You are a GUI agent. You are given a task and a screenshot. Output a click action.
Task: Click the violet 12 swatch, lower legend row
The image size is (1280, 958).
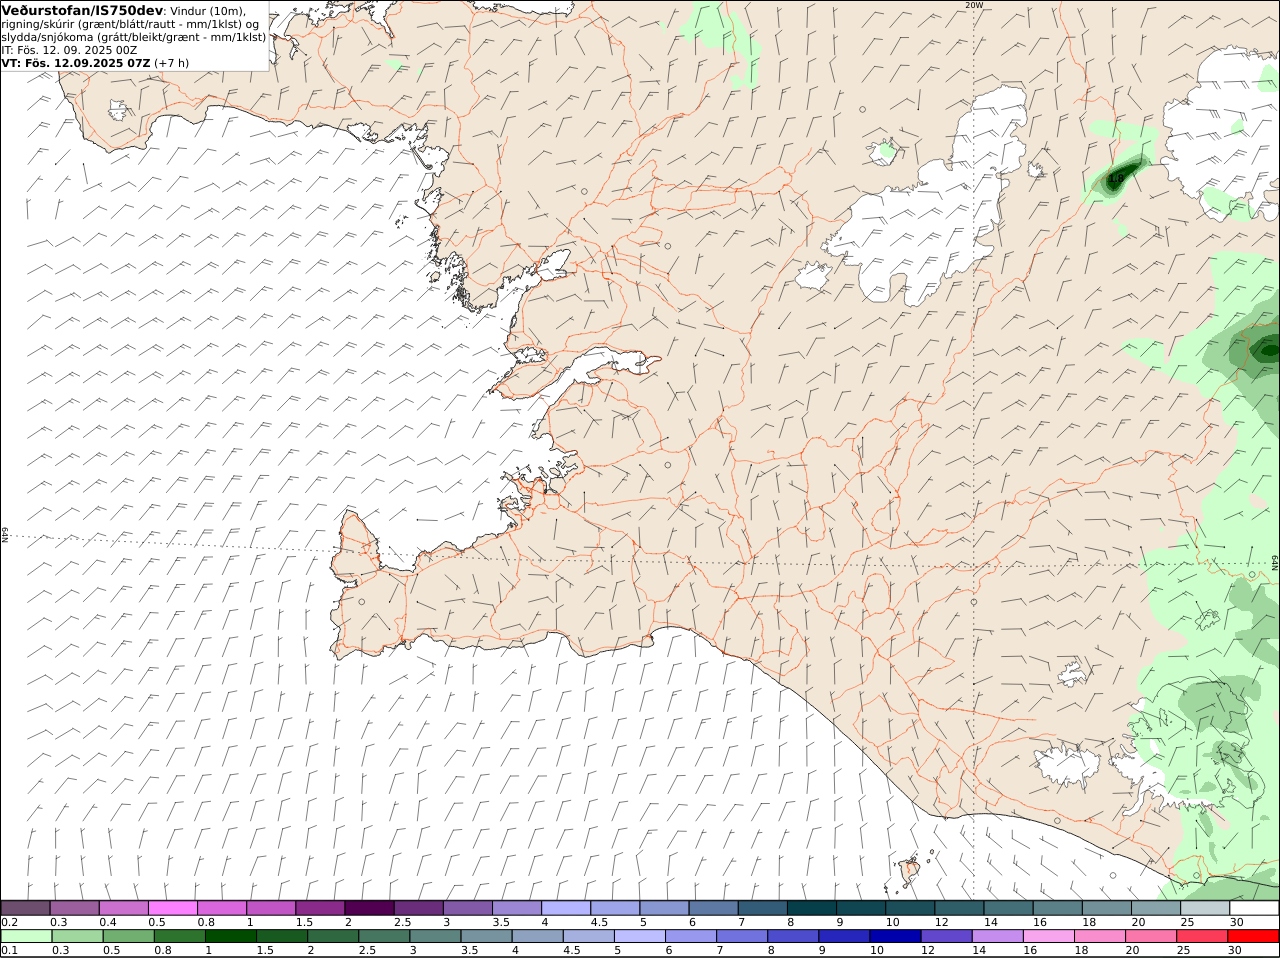pos(946,936)
